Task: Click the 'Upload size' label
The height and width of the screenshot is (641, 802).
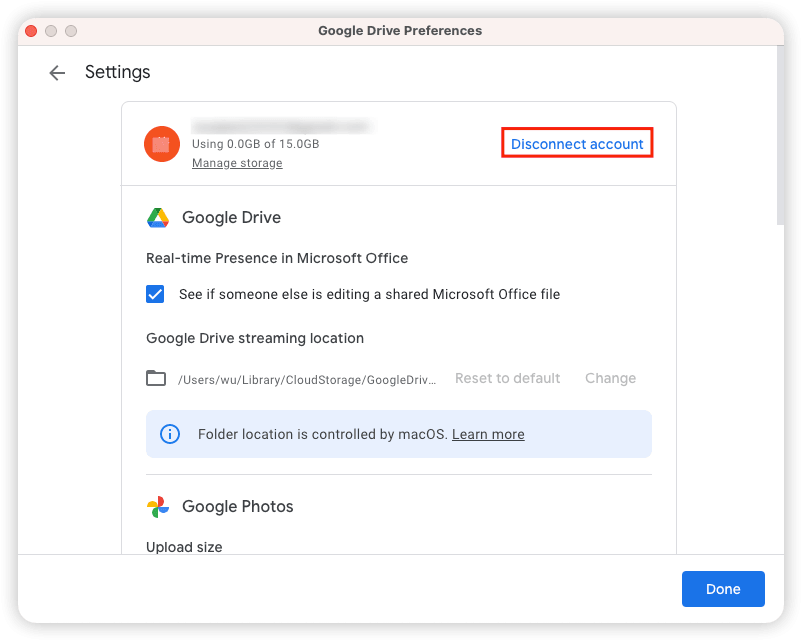Action: tap(184, 547)
